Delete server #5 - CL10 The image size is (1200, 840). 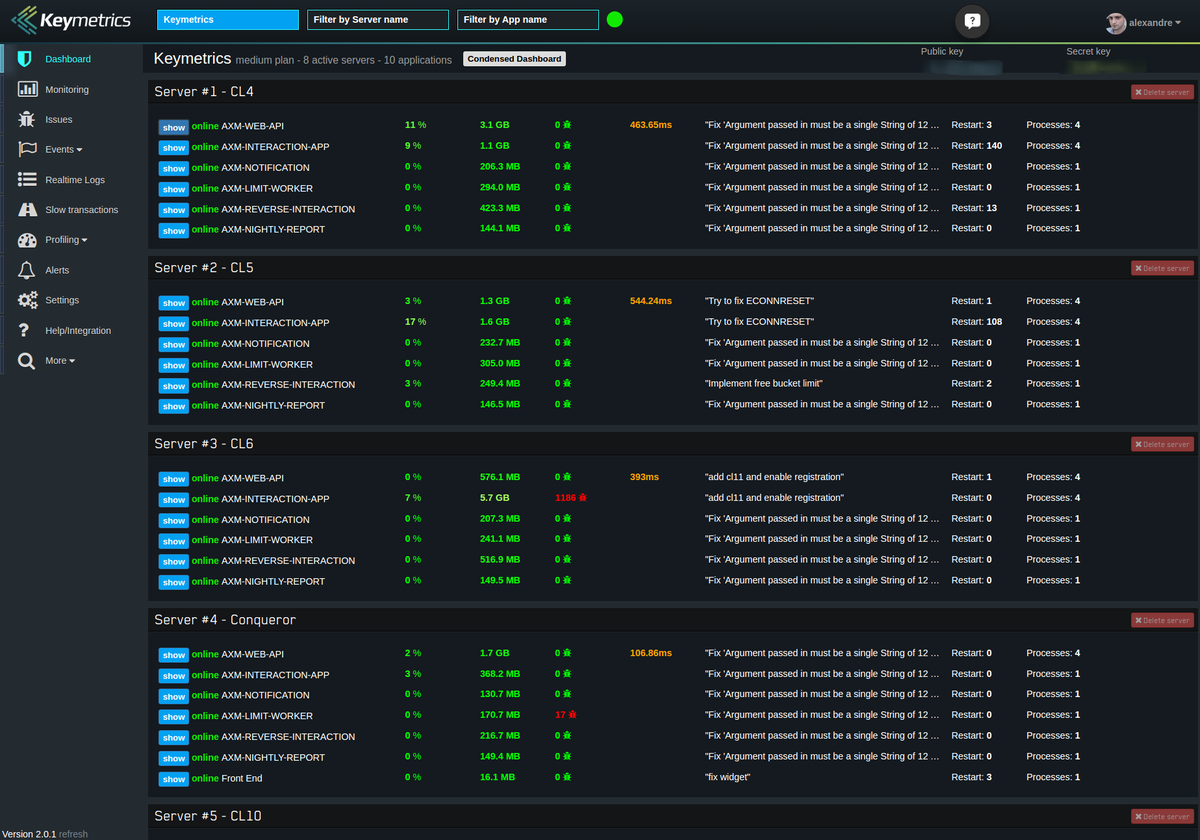tap(1162, 817)
